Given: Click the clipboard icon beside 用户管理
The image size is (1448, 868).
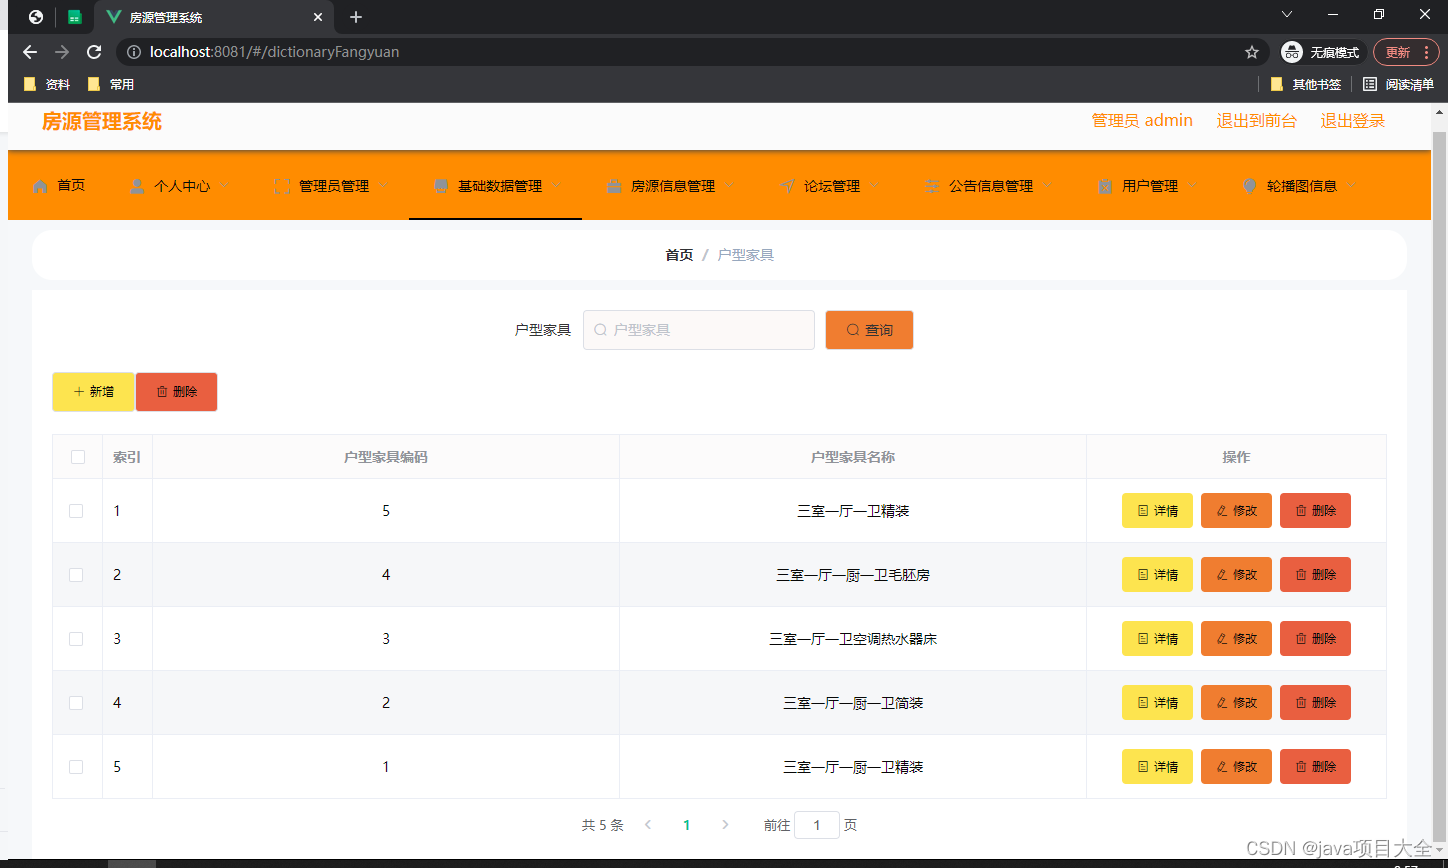Looking at the screenshot, I should click(1105, 186).
